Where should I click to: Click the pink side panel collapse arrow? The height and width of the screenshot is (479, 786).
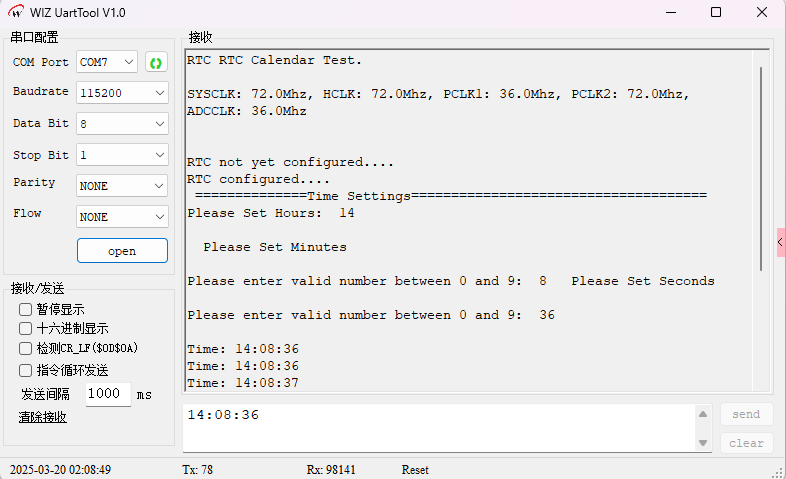[x=780, y=242]
